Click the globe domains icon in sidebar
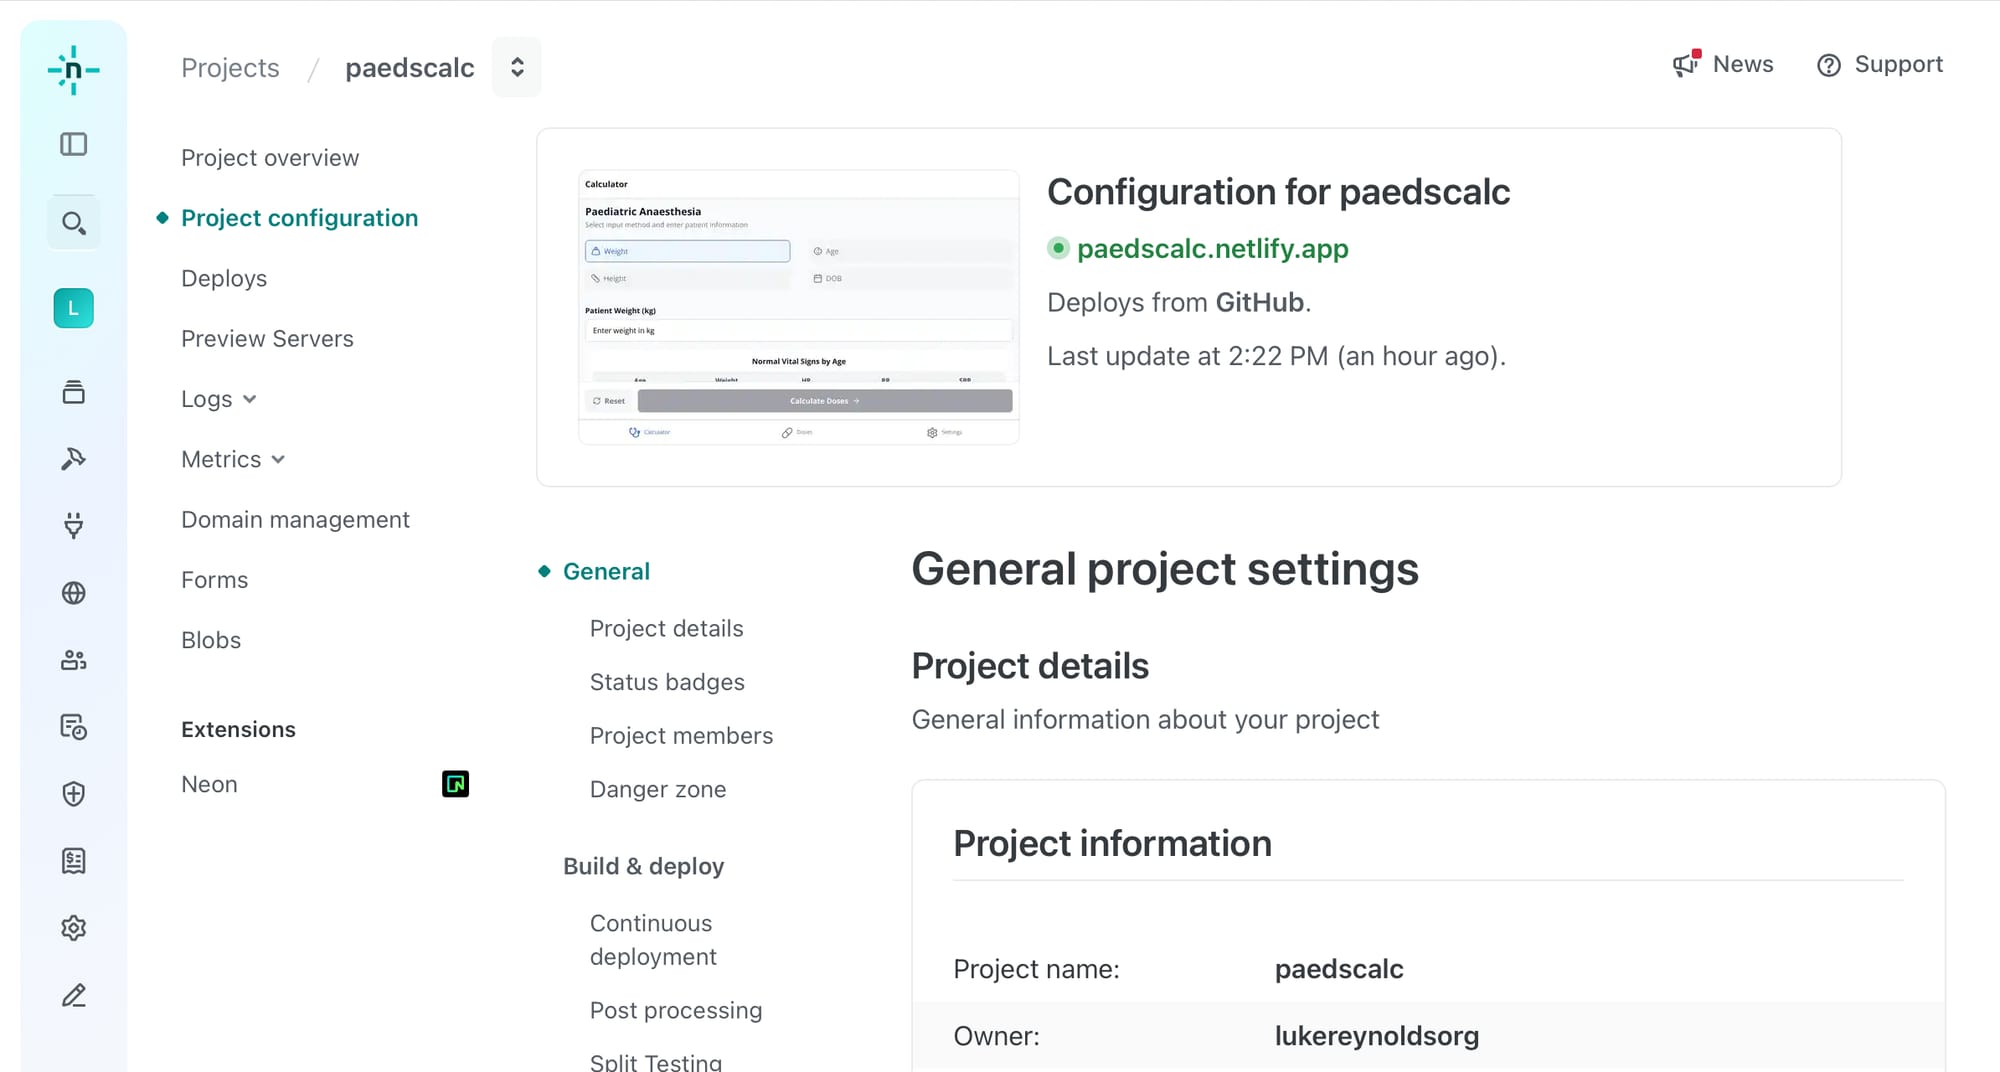The width and height of the screenshot is (2000, 1072). (x=73, y=593)
